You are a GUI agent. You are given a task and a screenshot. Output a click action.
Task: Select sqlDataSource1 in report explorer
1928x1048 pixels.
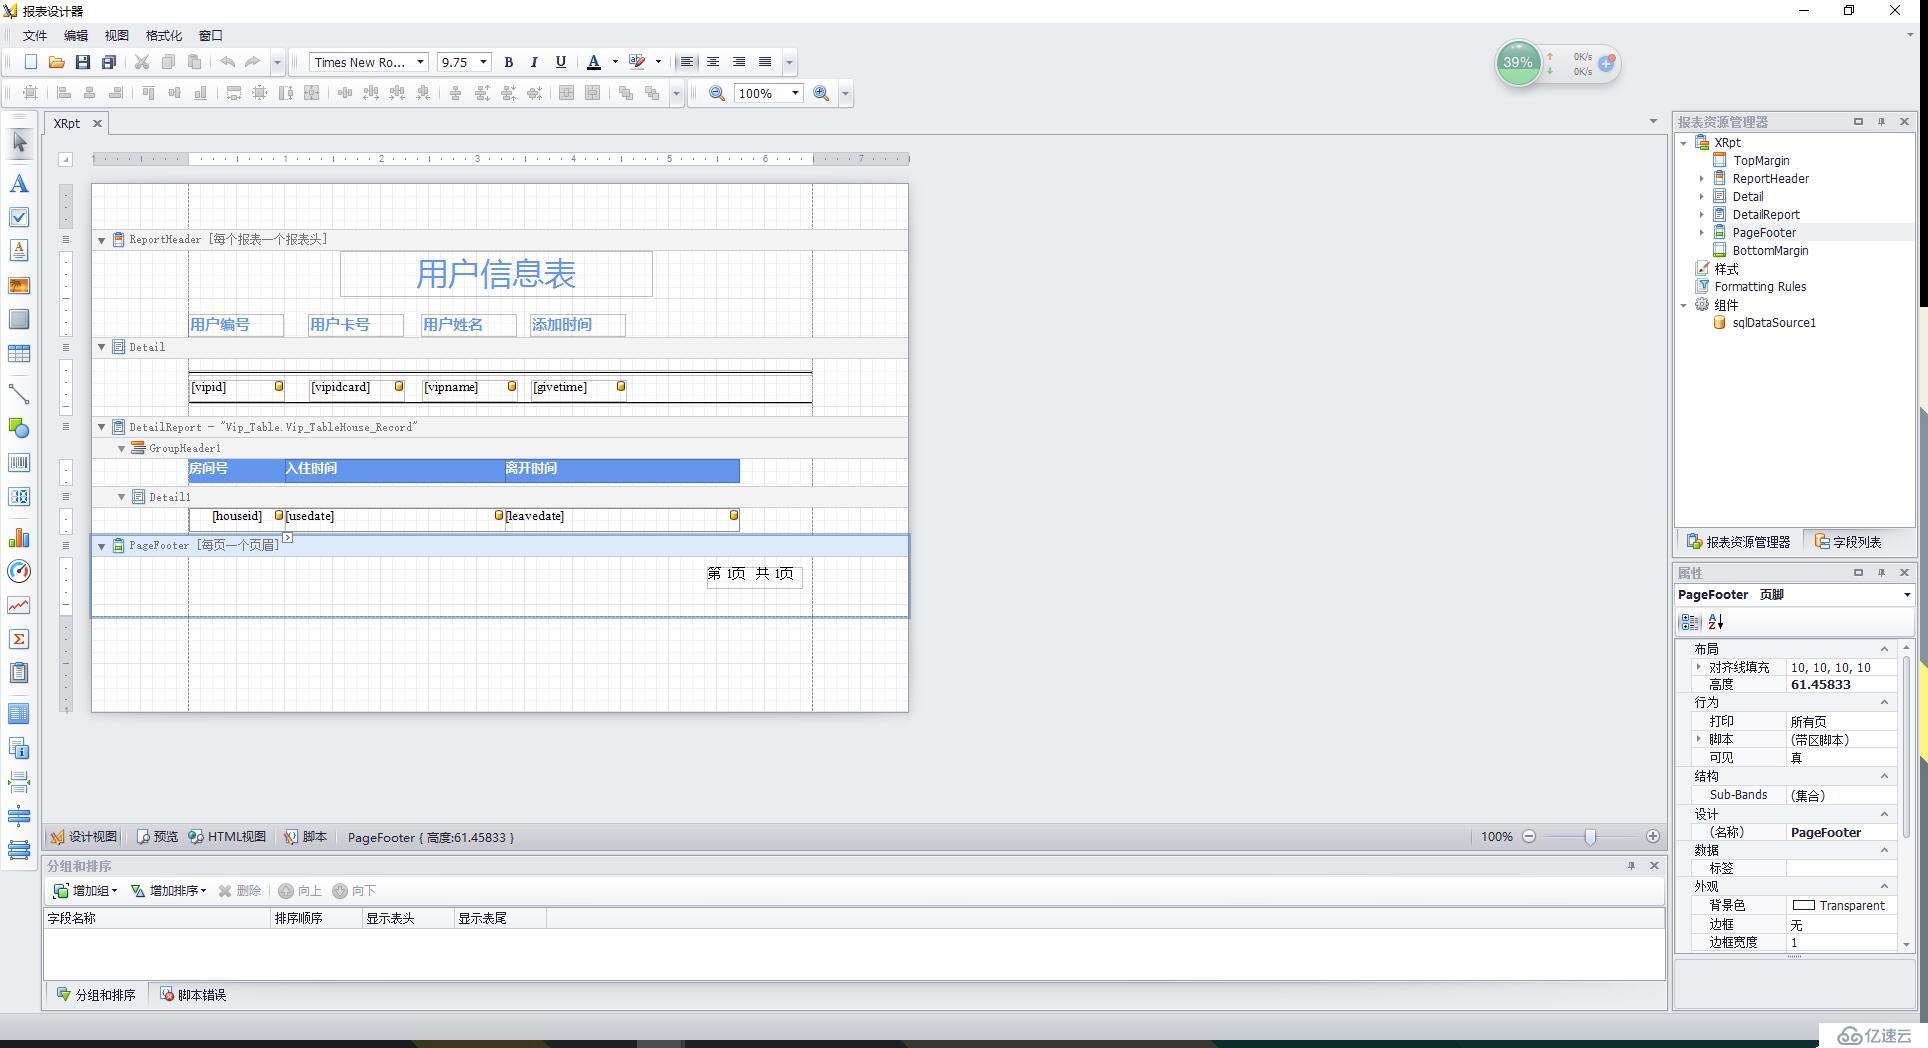[x=1773, y=323]
